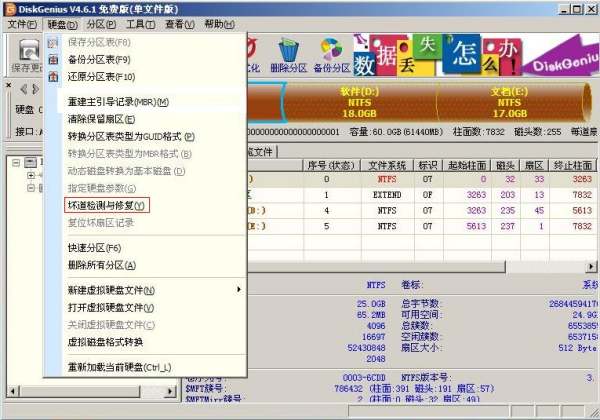Select the 软件(D:) partition bar
Image resolution: width=600 pixels, height=420 pixels.
(355, 105)
